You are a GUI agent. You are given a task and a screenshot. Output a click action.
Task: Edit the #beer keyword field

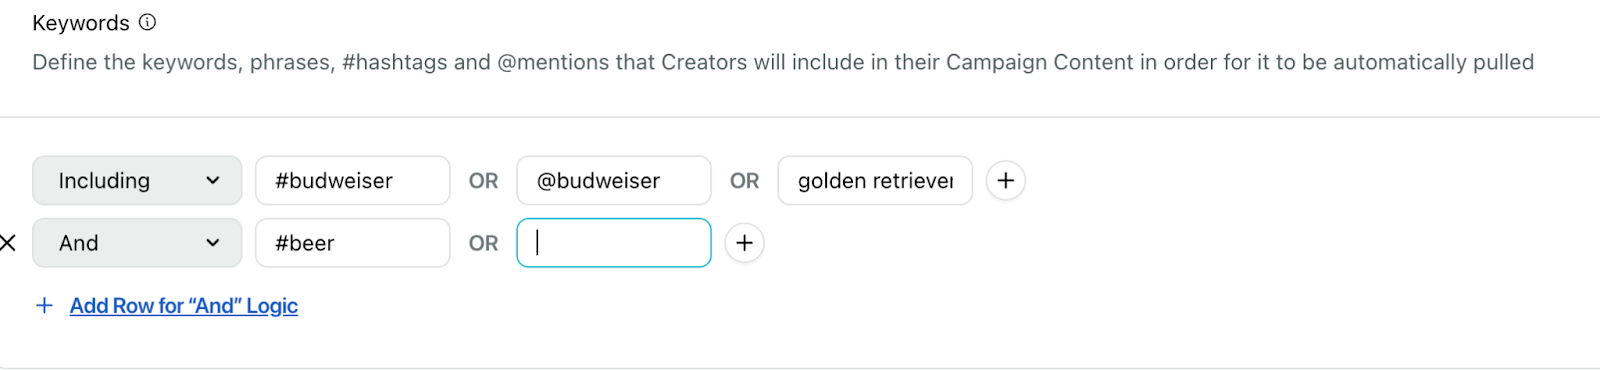pos(353,243)
